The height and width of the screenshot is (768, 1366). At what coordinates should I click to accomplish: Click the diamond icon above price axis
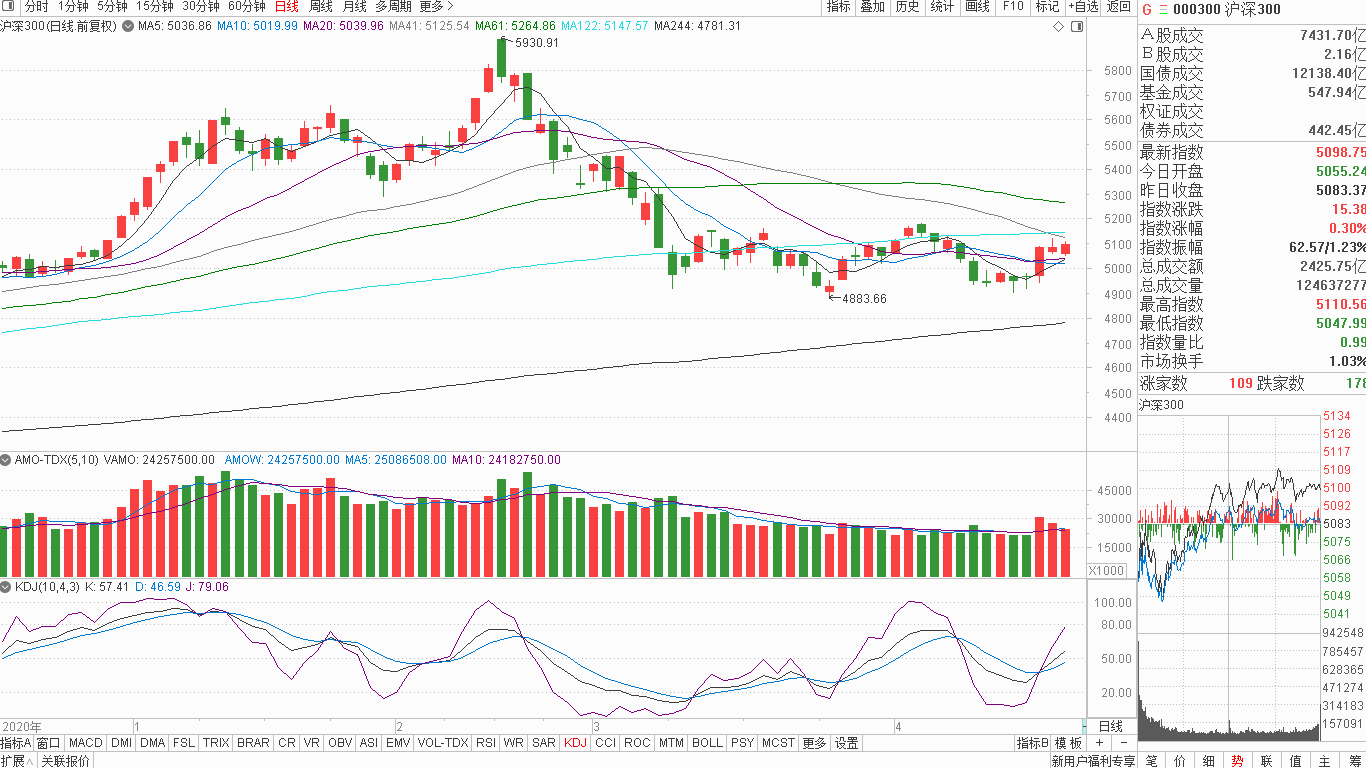[x=1058, y=26]
